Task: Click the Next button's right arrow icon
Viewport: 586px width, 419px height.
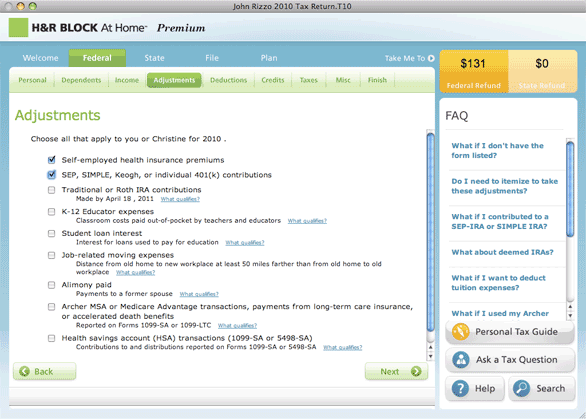Action: coord(416,371)
